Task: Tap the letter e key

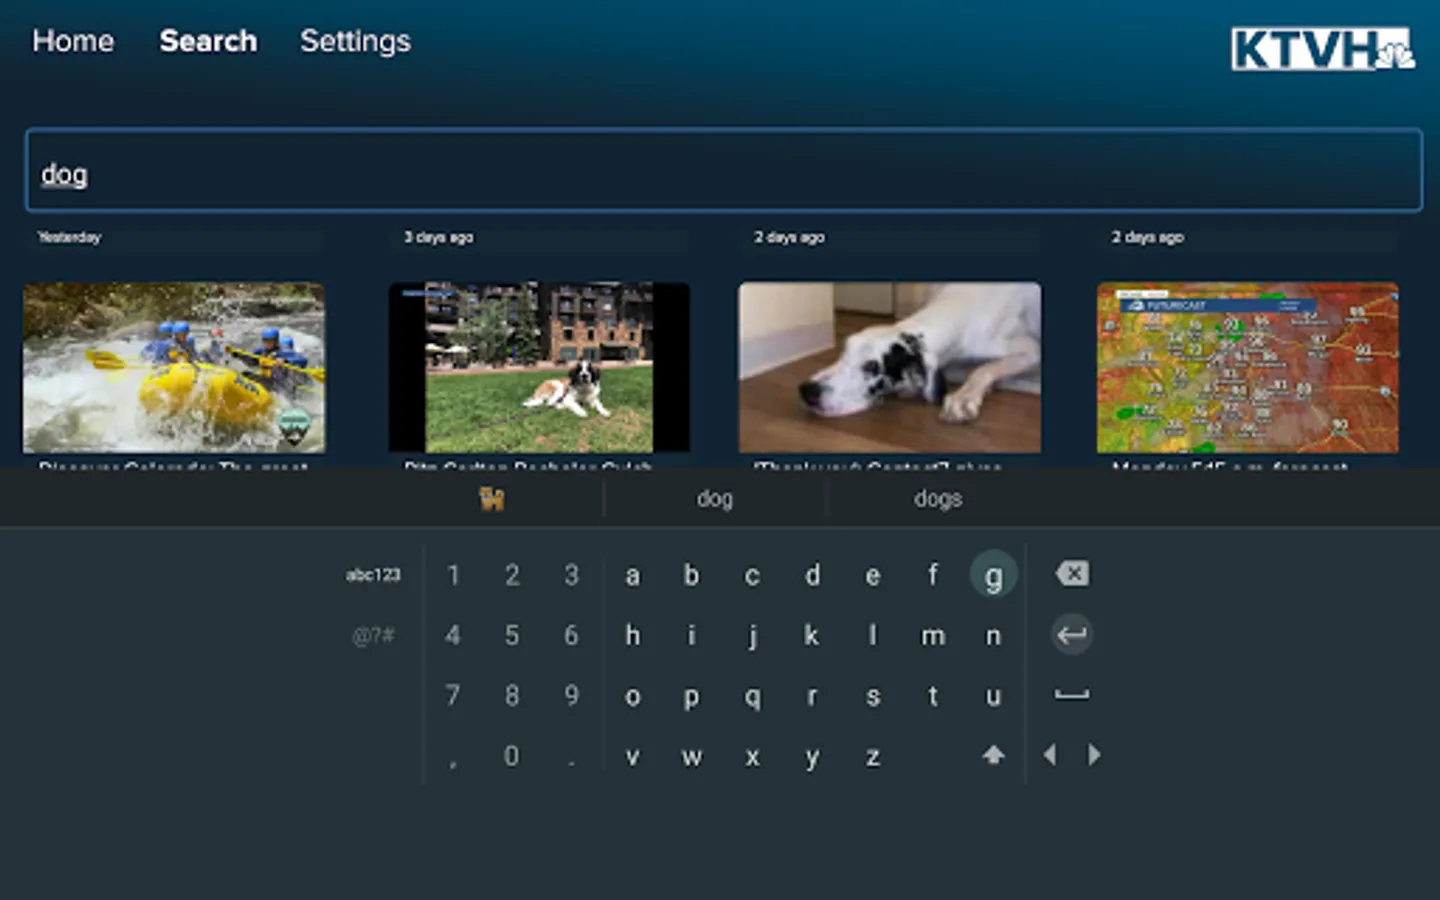Action: [873, 576]
